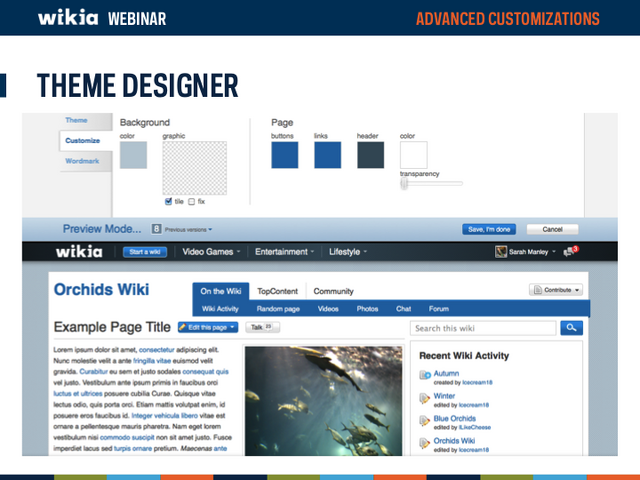
Task: Switch to the Wordmark tab
Action: click(x=82, y=161)
